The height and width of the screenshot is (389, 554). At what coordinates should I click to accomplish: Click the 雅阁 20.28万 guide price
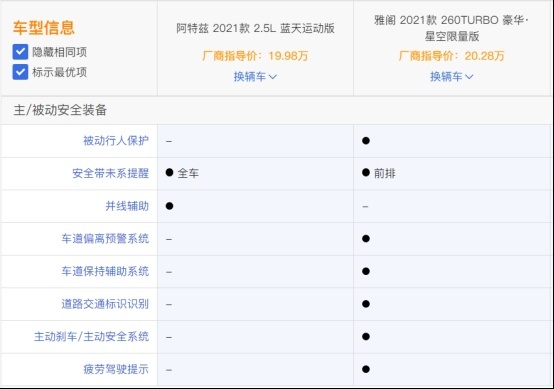(452, 56)
